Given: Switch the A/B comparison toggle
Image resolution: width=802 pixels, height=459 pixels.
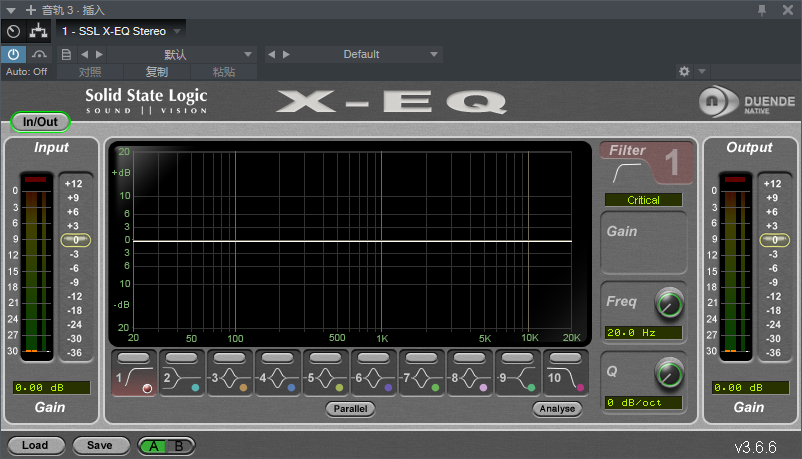Looking at the screenshot, I should coord(166,446).
